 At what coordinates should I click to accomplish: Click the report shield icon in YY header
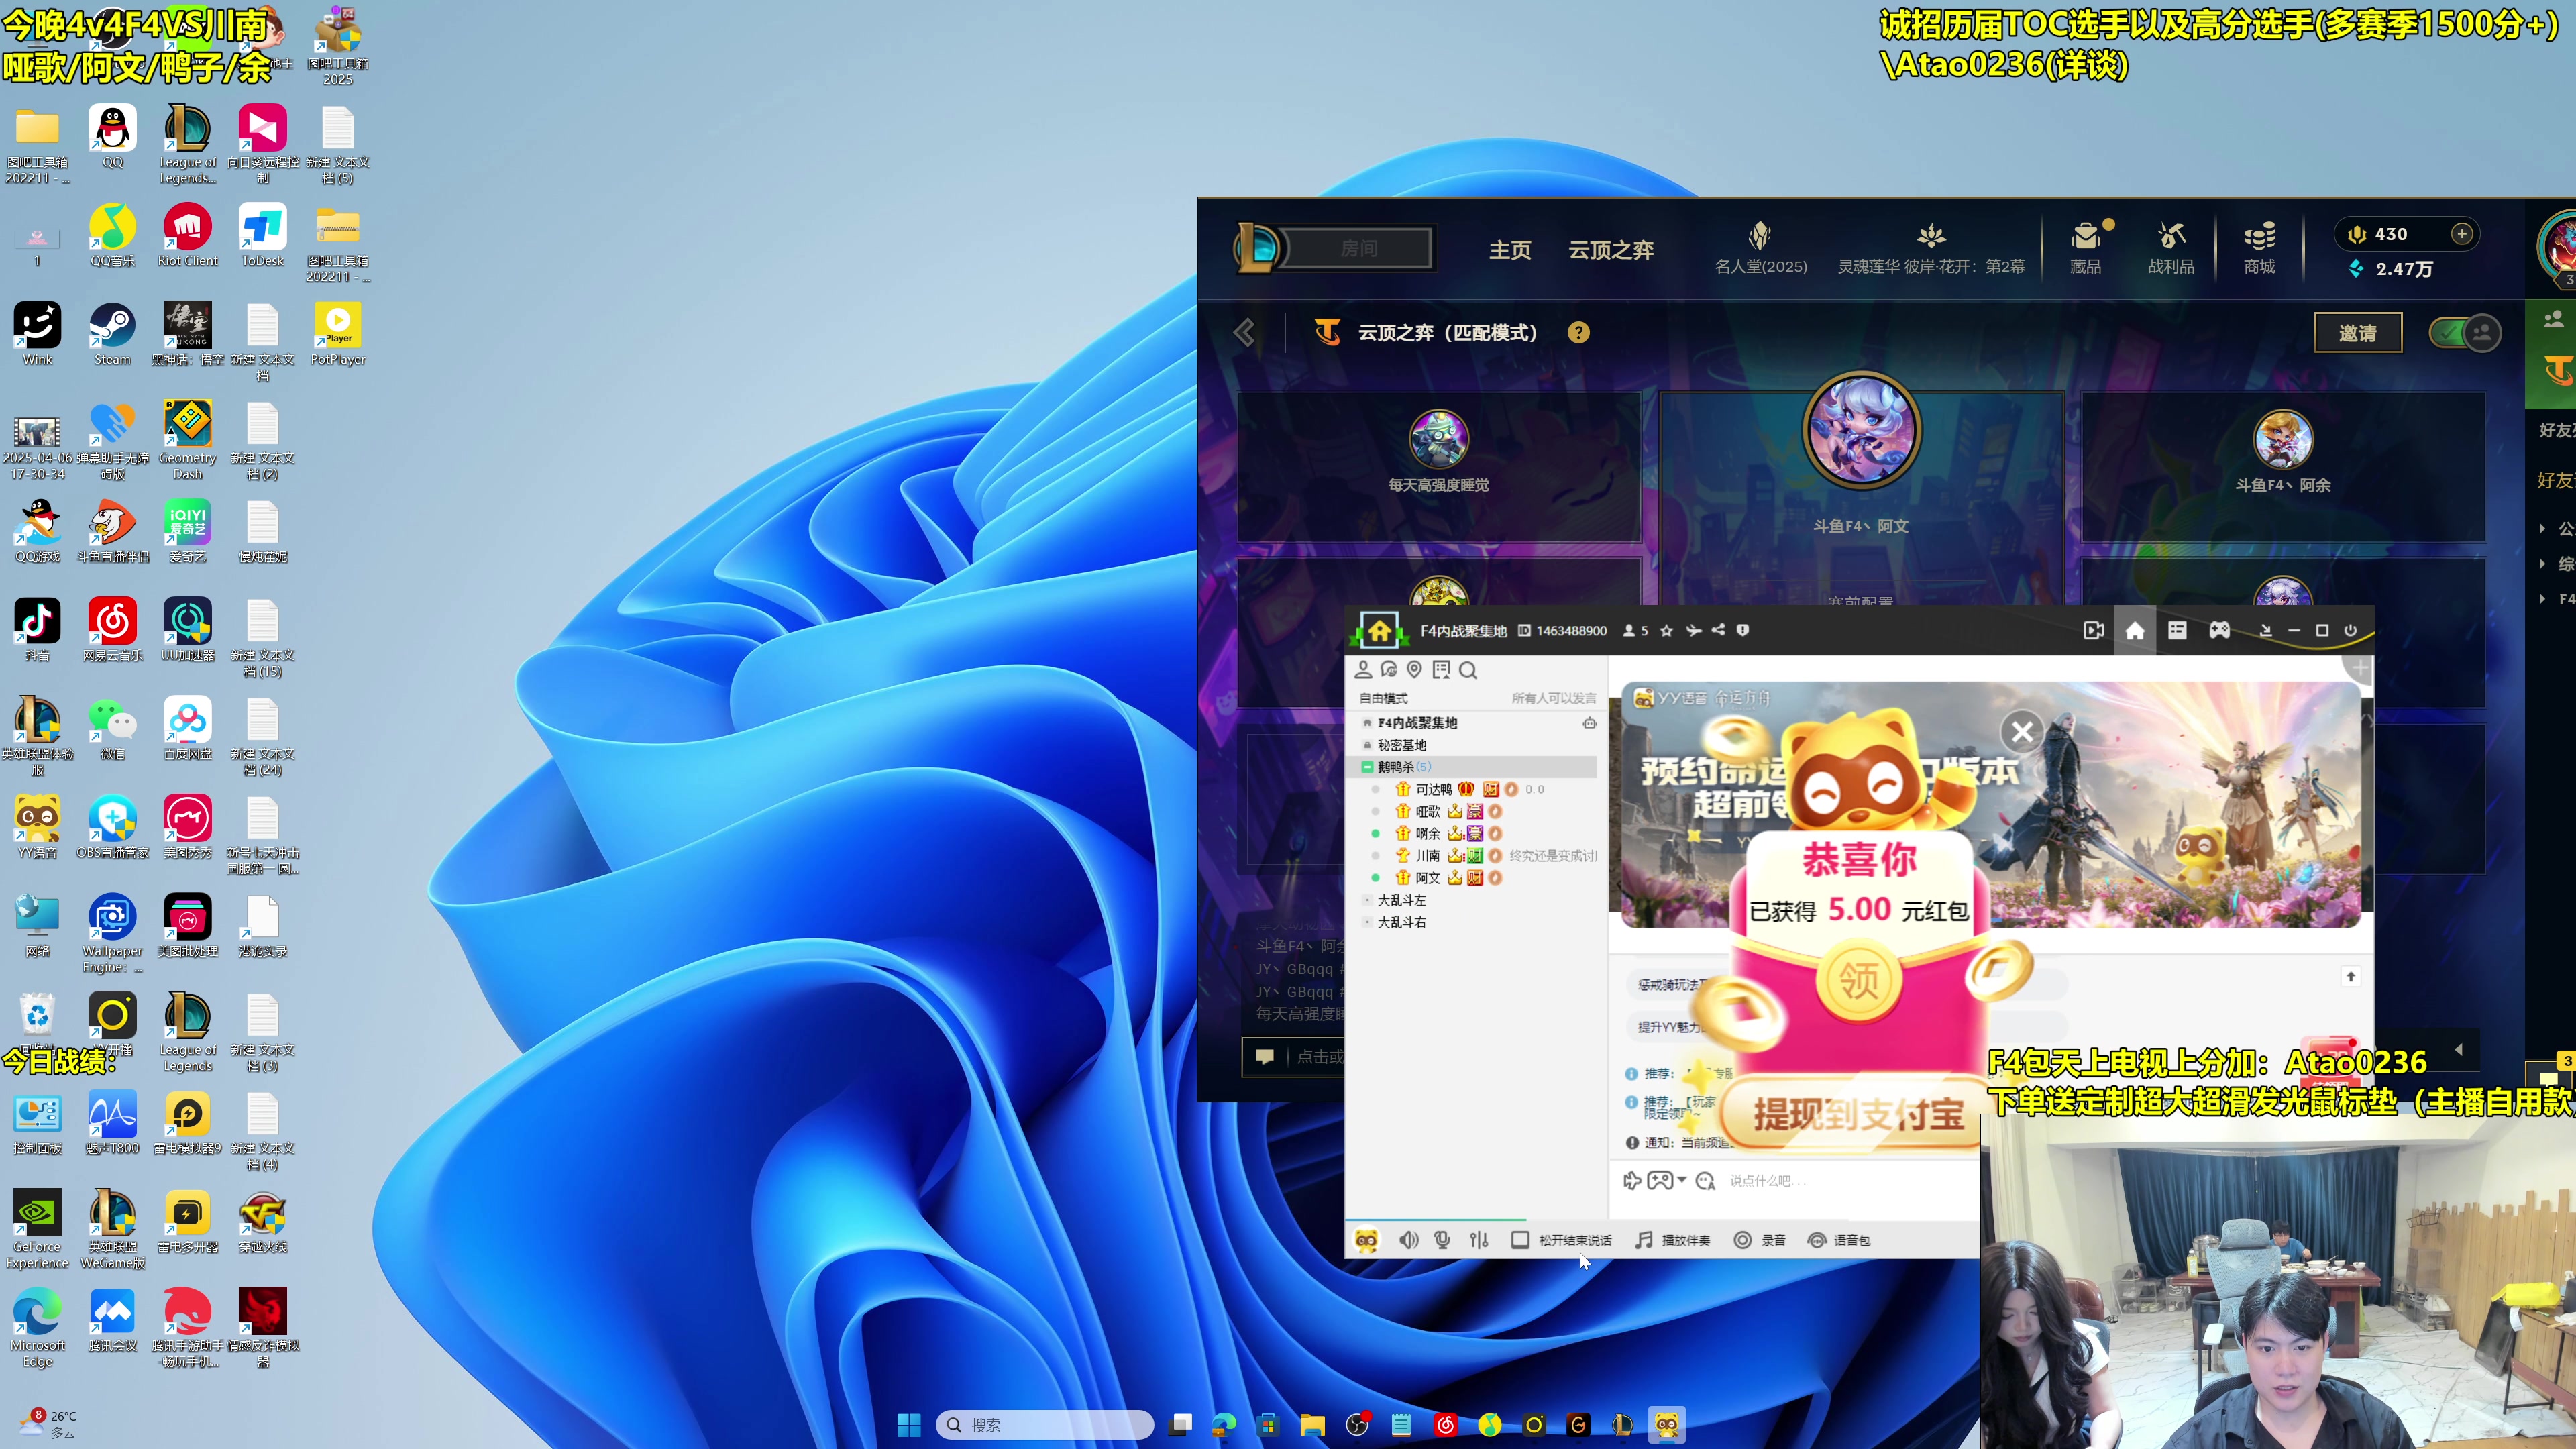(1743, 631)
